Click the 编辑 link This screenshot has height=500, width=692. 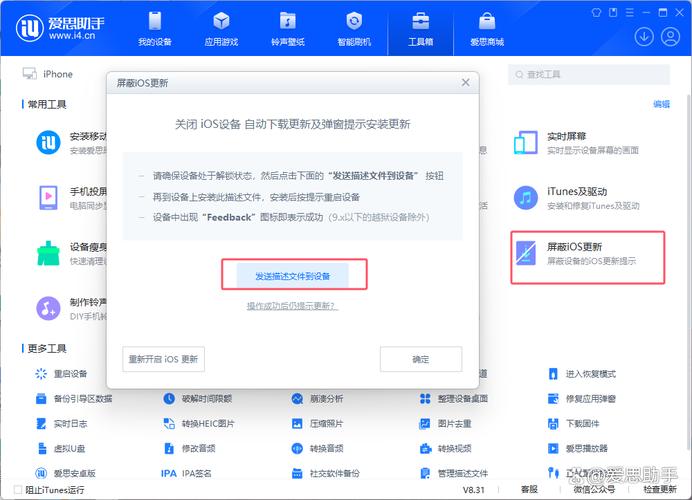click(661, 104)
